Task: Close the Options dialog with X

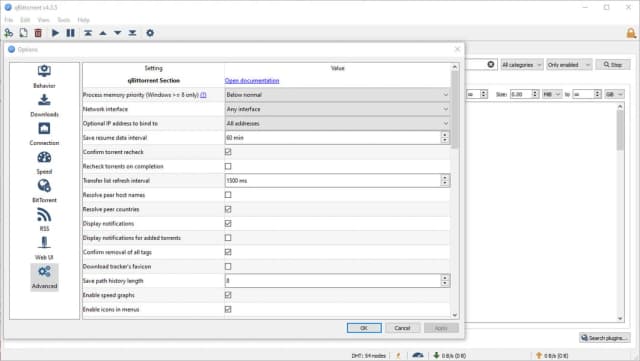Action: coord(457,49)
